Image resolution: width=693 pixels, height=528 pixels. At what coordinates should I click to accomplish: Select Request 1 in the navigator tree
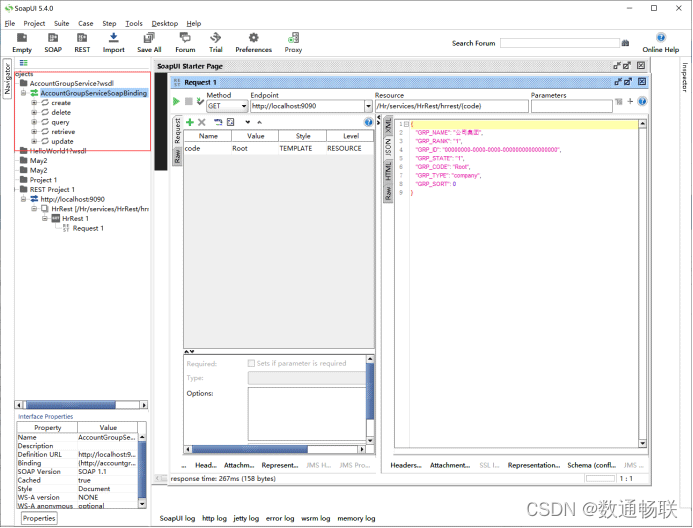pos(88,228)
